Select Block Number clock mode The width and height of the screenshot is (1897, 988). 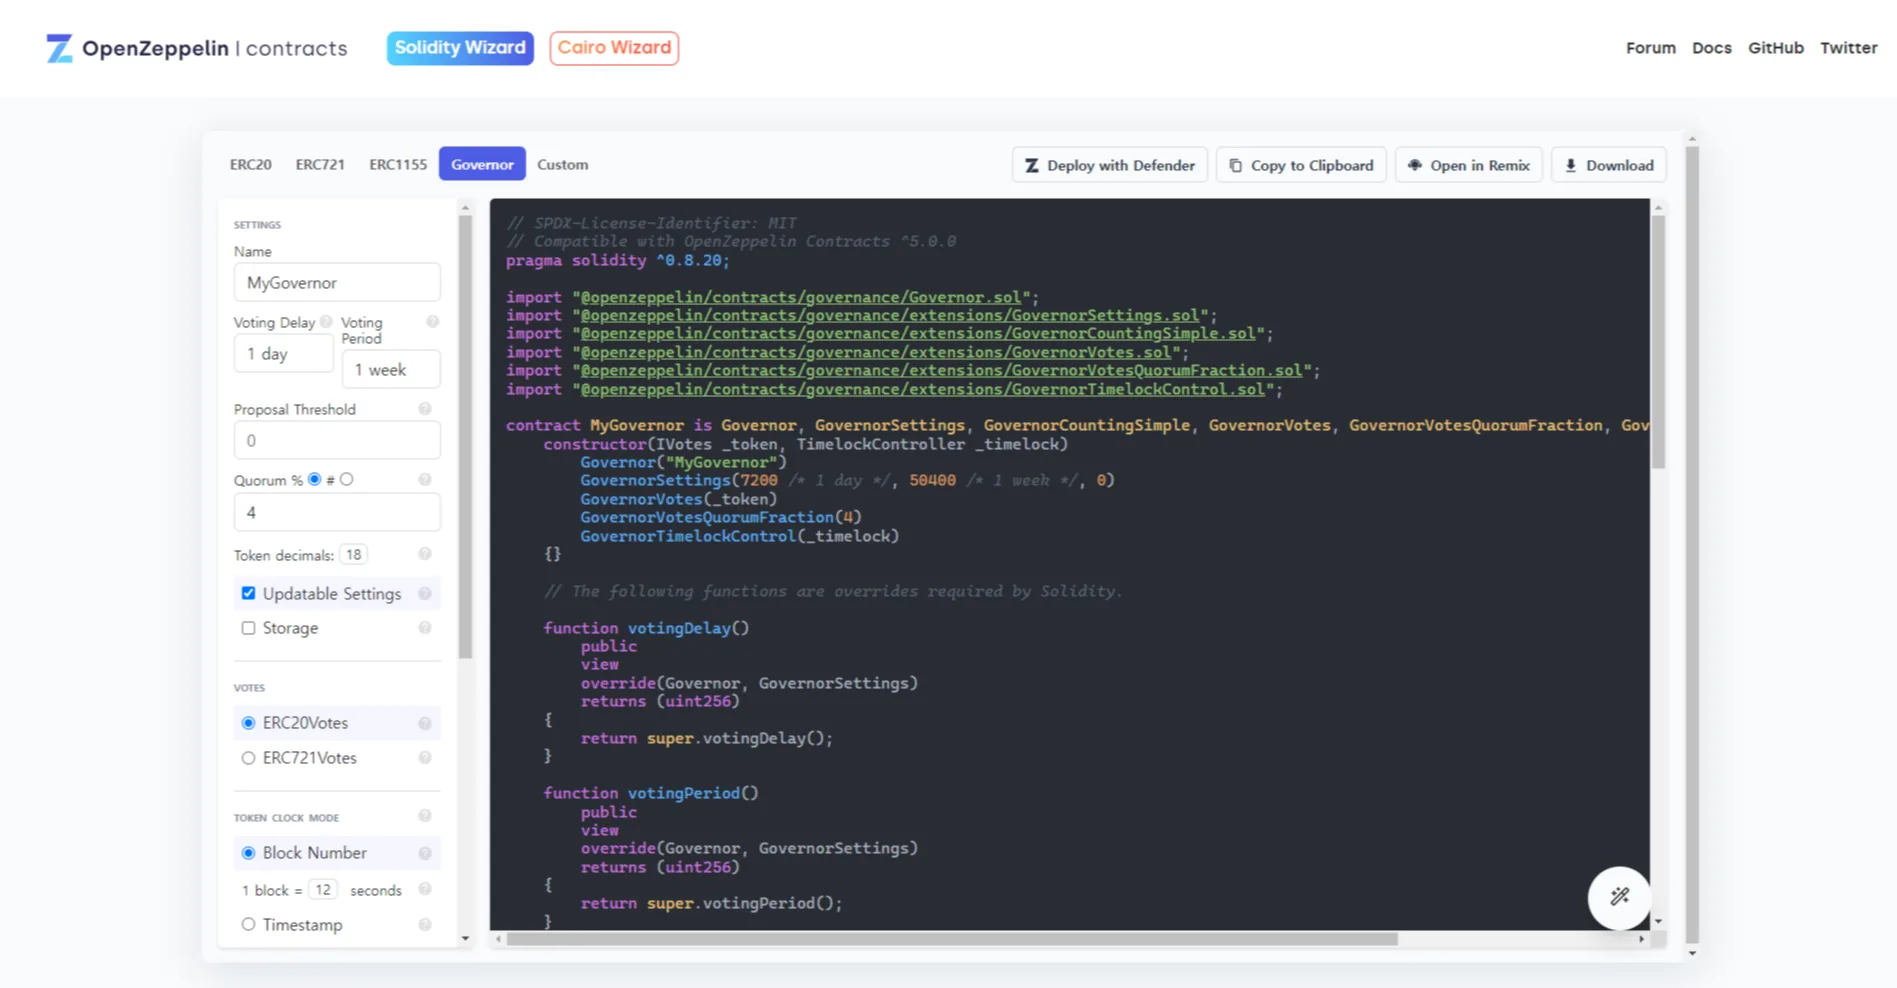tap(248, 853)
